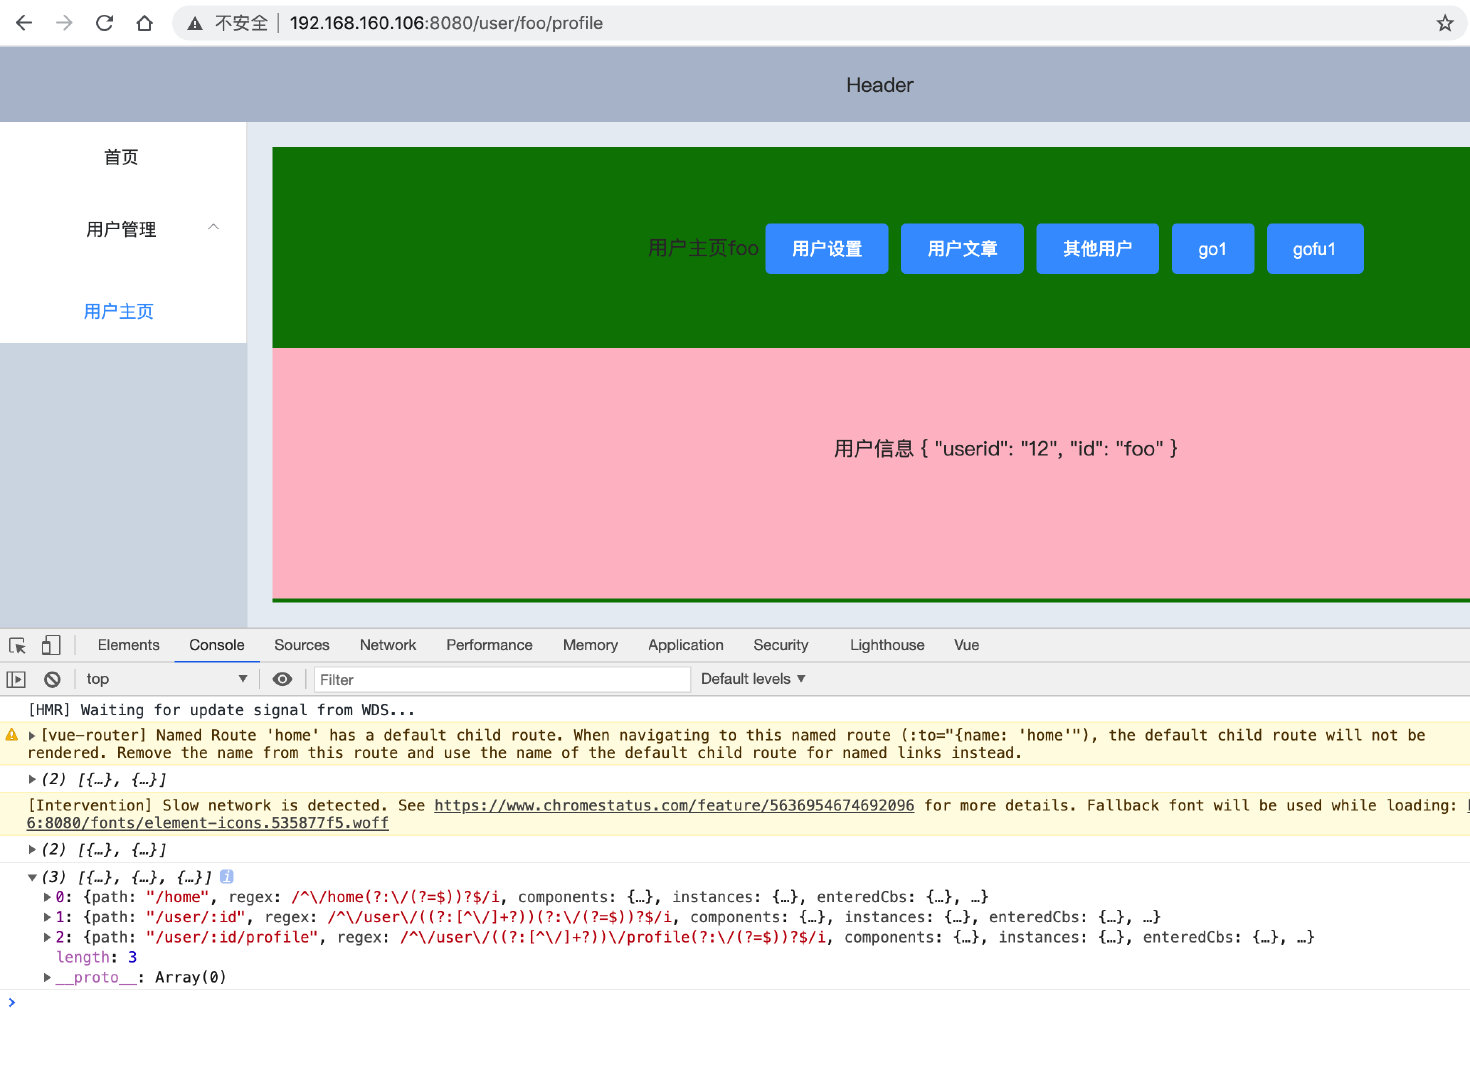Show the console sidebar panel icon
The height and width of the screenshot is (1080, 1470).
[16, 679]
